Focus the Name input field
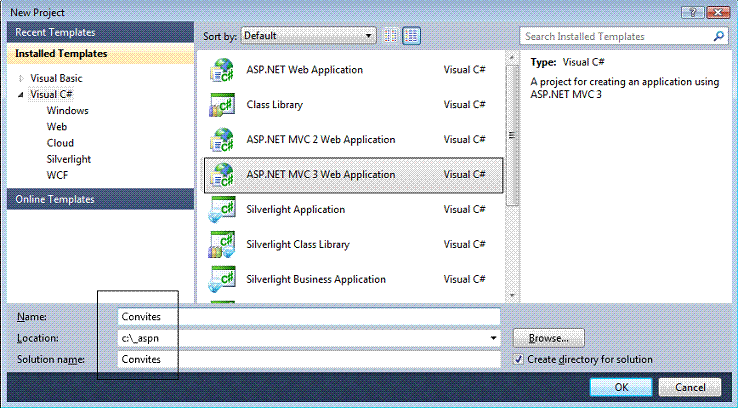The height and width of the screenshot is (408, 738). tap(309, 317)
